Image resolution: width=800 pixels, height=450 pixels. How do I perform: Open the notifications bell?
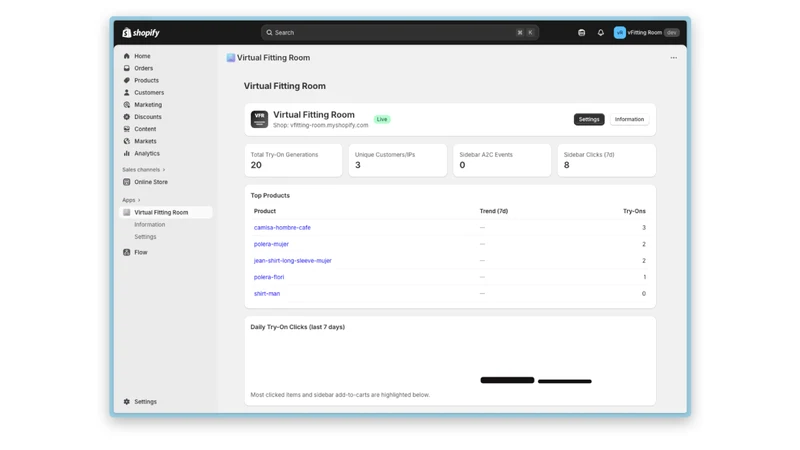601,33
